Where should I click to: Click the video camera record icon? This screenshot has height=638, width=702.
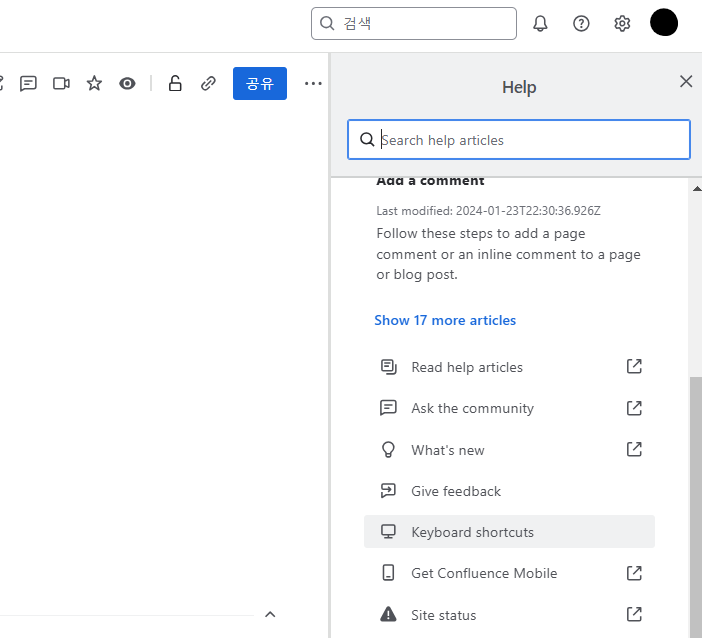pos(61,84)
